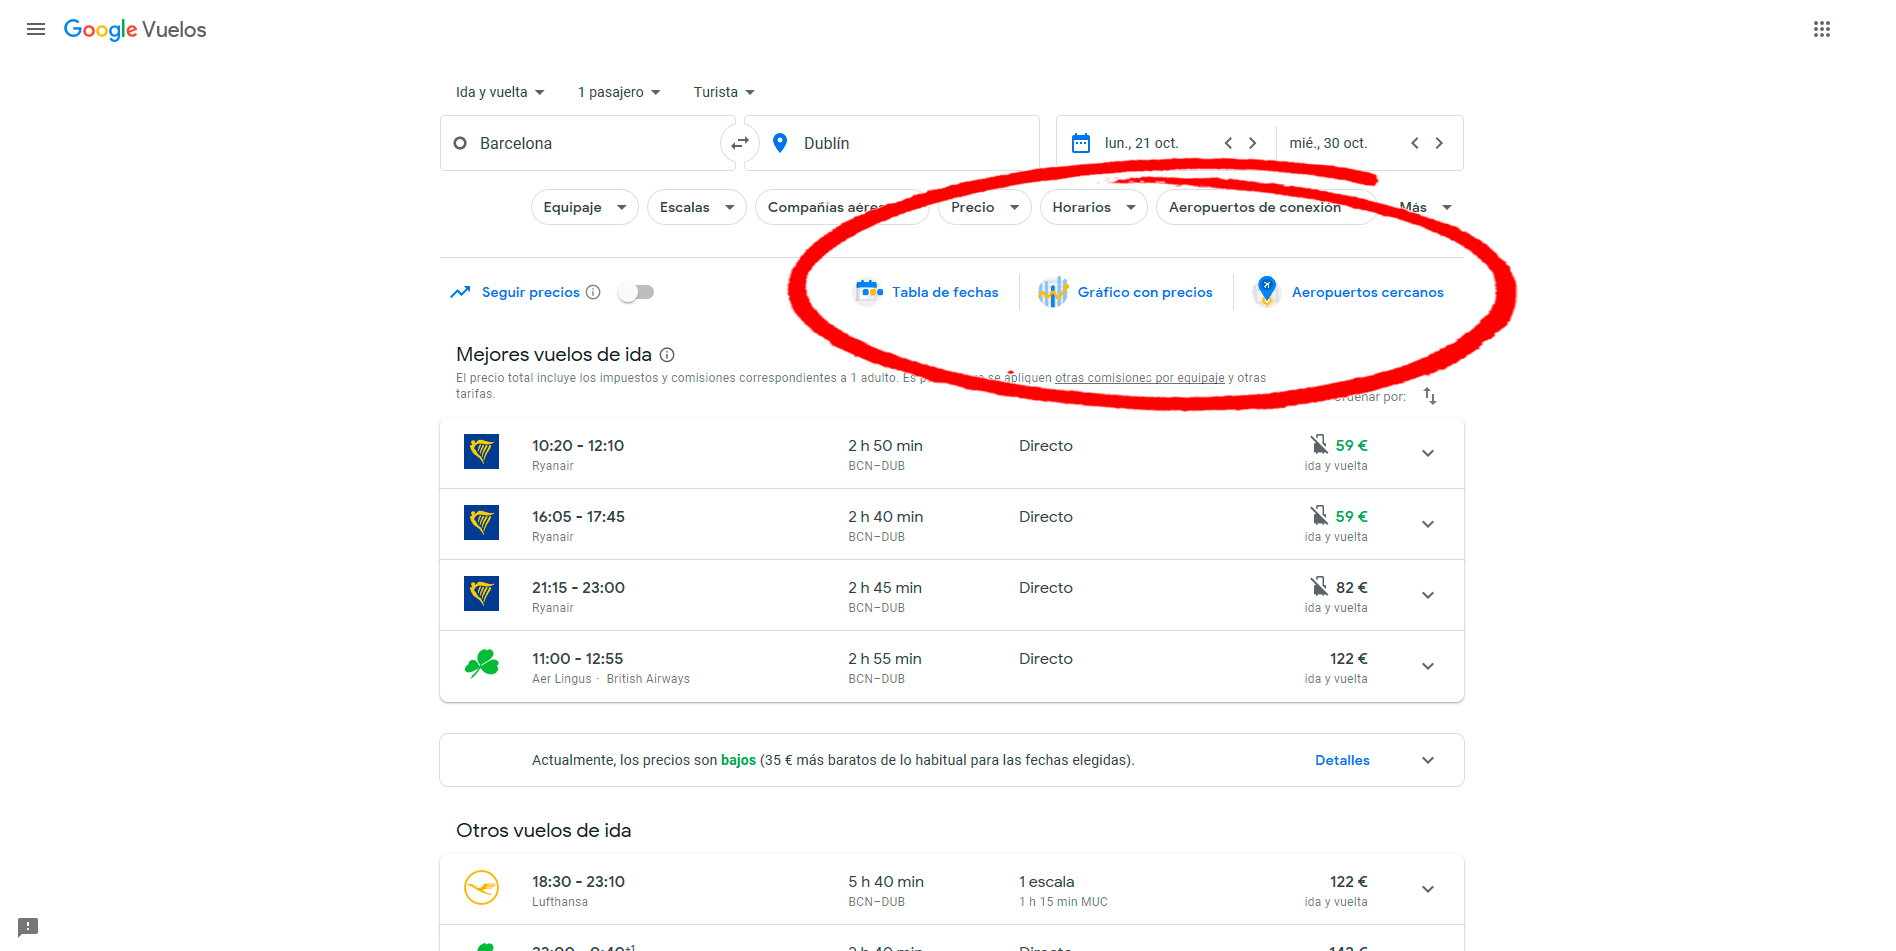Open the Tabla de fechas view
Image resolution: width=1896 pixels, height=951 pixels.
pyautogui.click(x=926, y=292)
